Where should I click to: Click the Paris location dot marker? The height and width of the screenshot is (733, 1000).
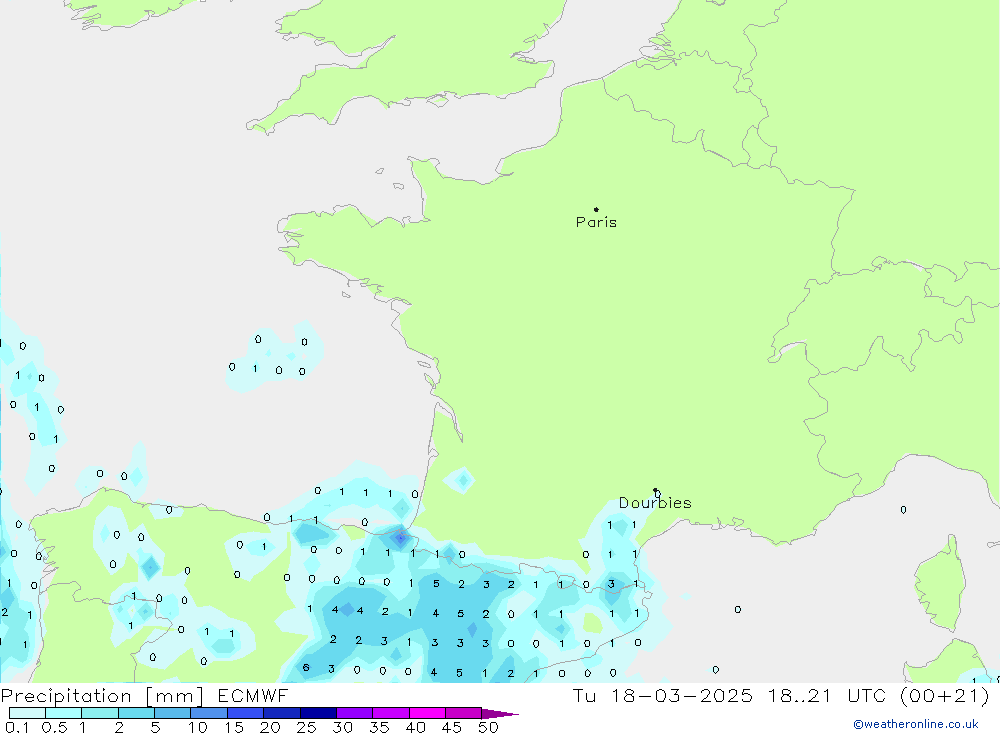[x=596, y=209]
